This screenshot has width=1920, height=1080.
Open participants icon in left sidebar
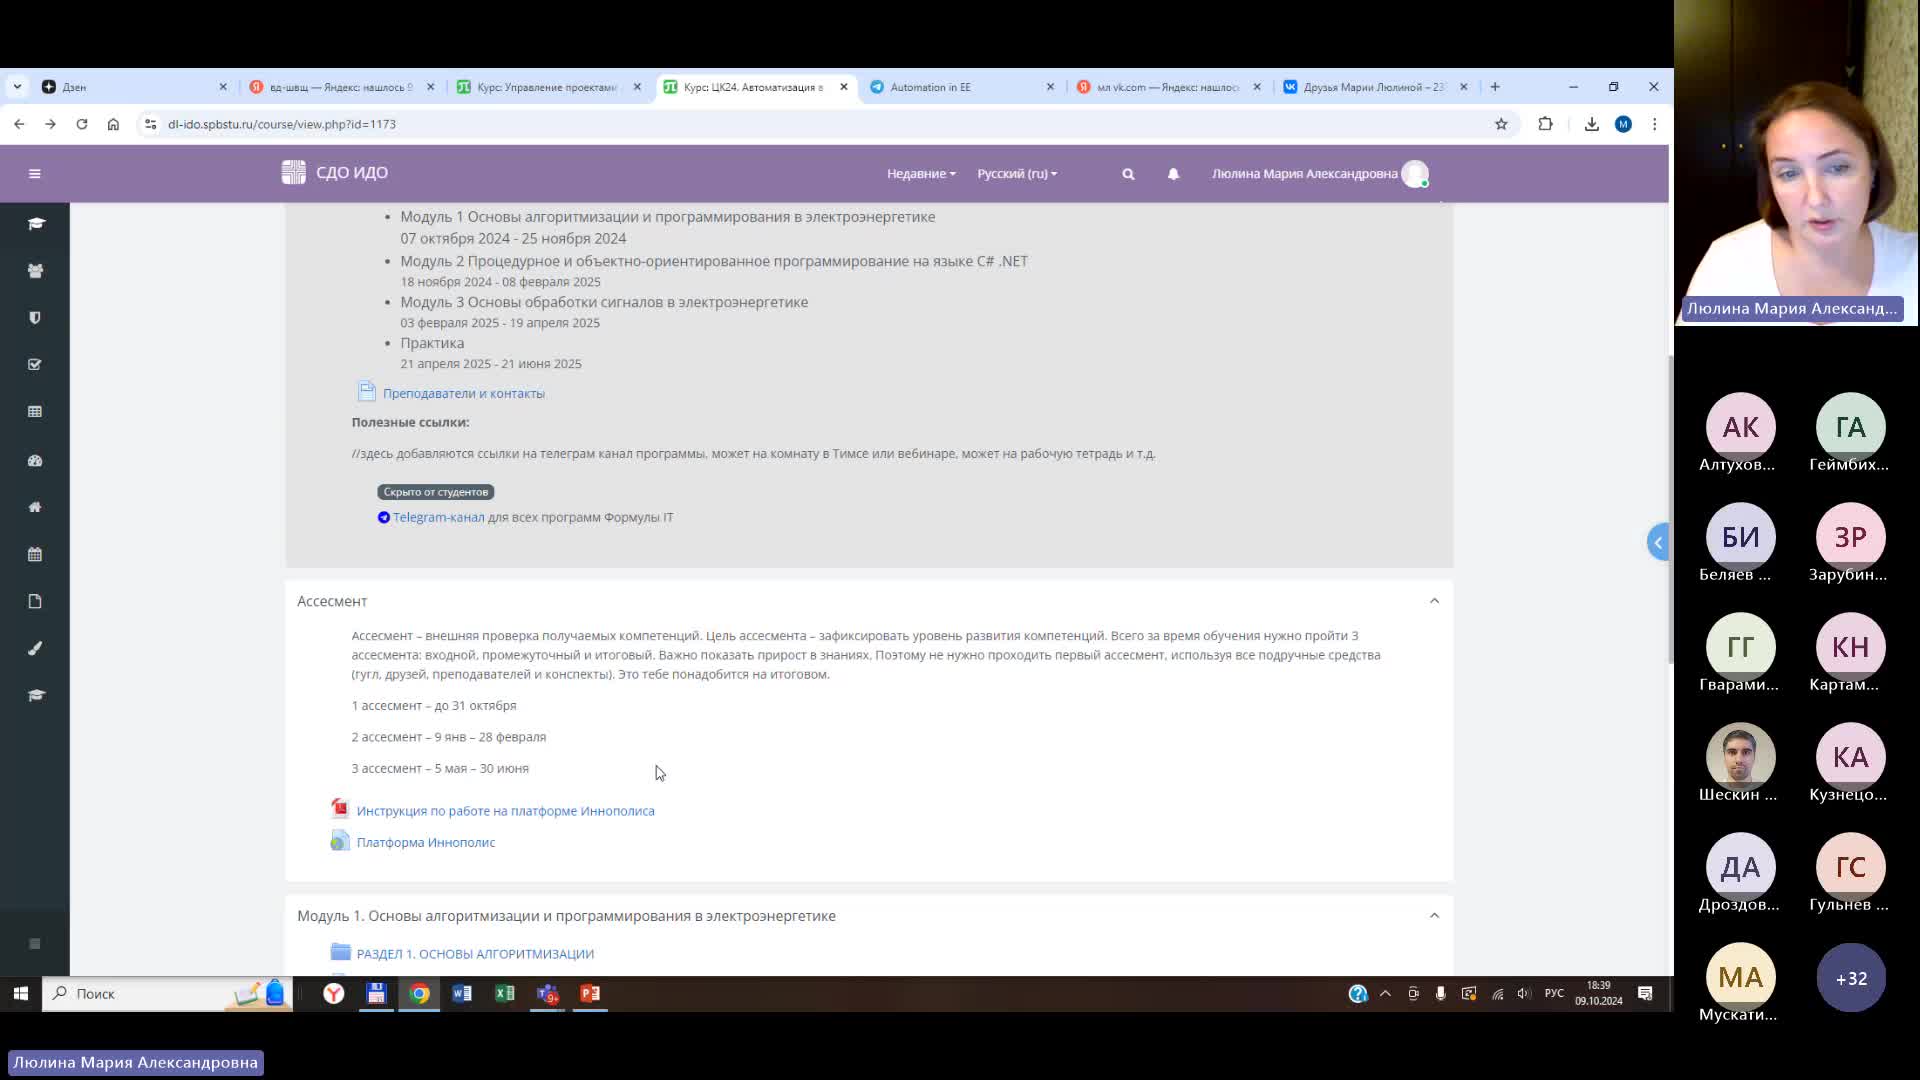coord(35,271)
